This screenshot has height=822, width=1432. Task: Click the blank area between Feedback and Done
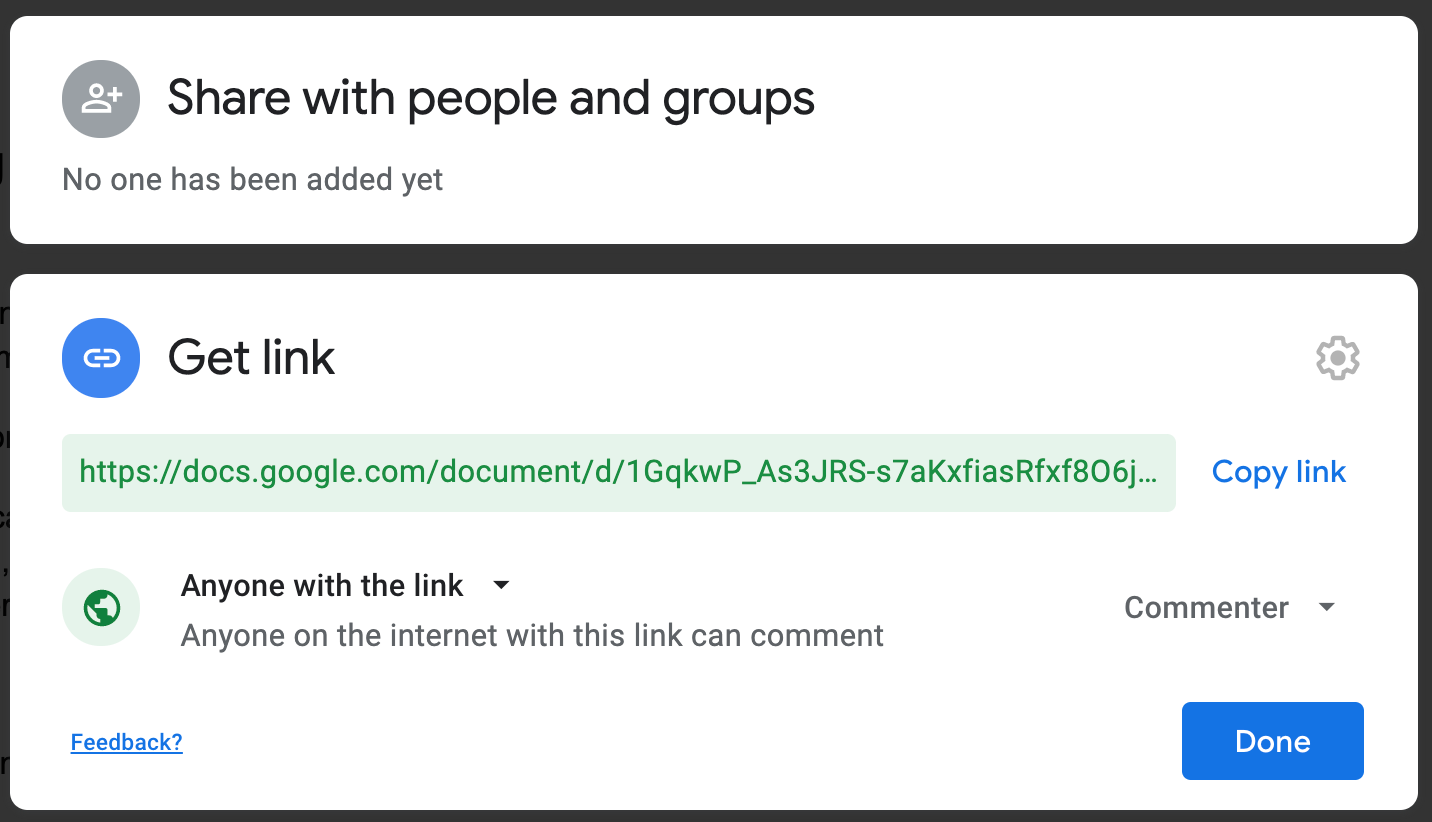[680, 742]
